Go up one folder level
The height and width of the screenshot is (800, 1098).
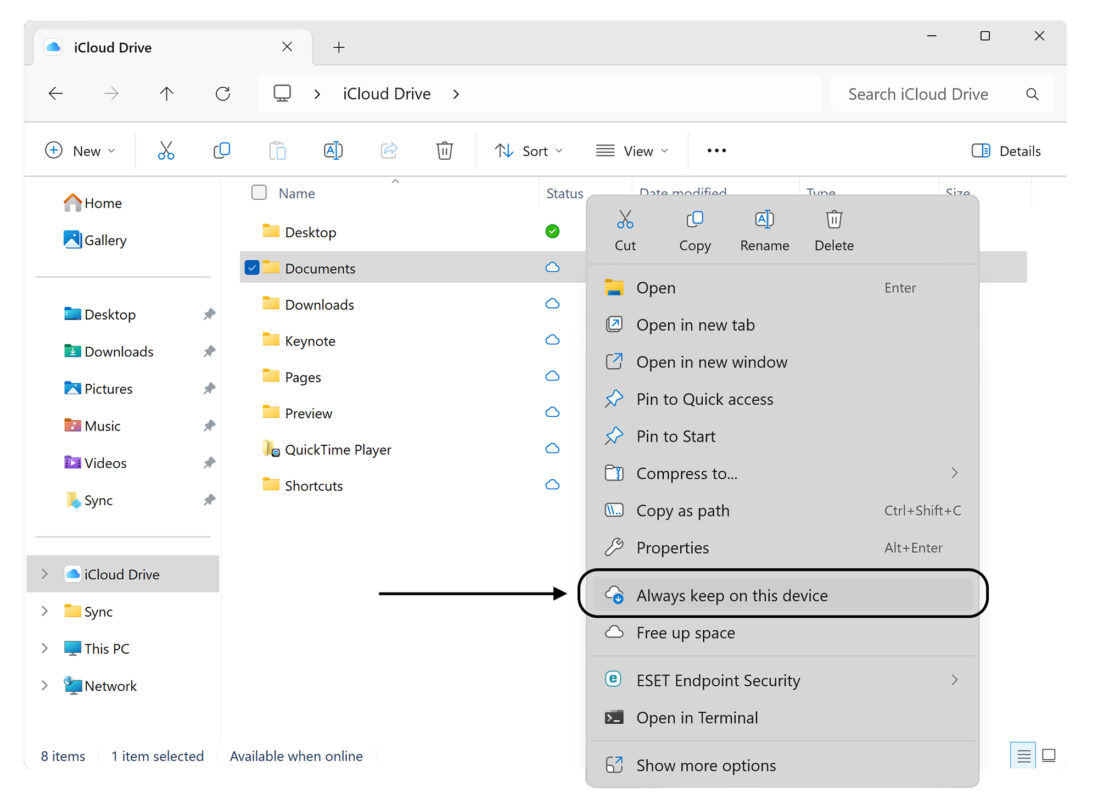click(167, 94)
